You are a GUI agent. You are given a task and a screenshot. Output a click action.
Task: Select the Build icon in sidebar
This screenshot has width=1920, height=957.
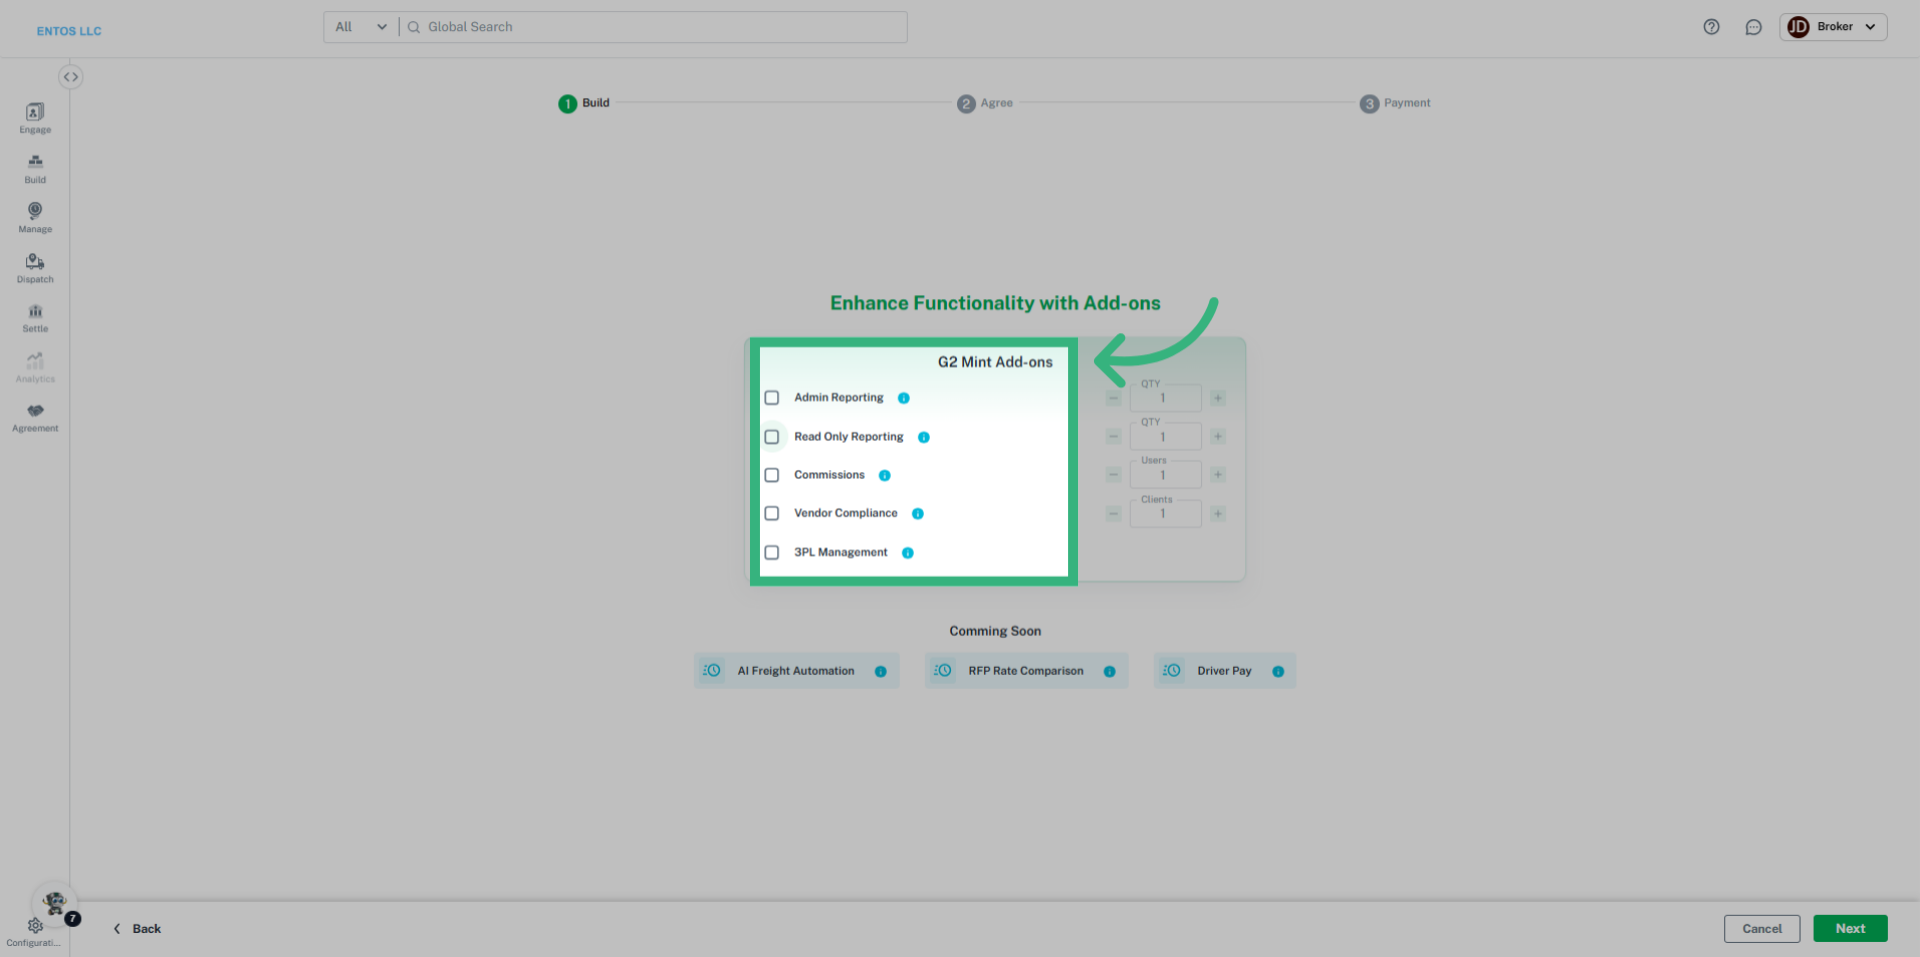click(x=34, y=167)
